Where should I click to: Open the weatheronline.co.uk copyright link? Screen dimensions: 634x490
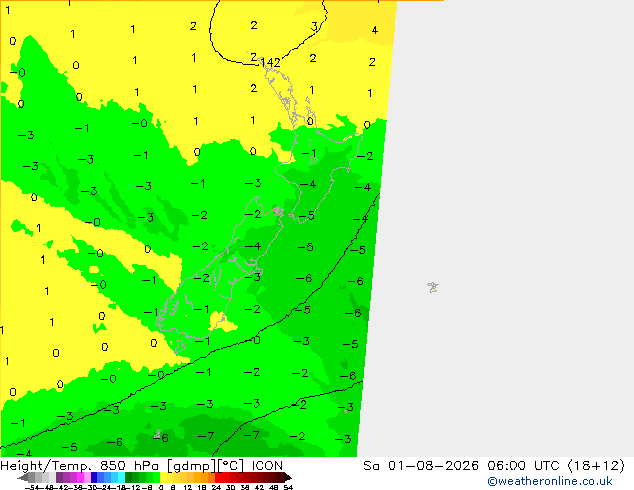point(550,481)
